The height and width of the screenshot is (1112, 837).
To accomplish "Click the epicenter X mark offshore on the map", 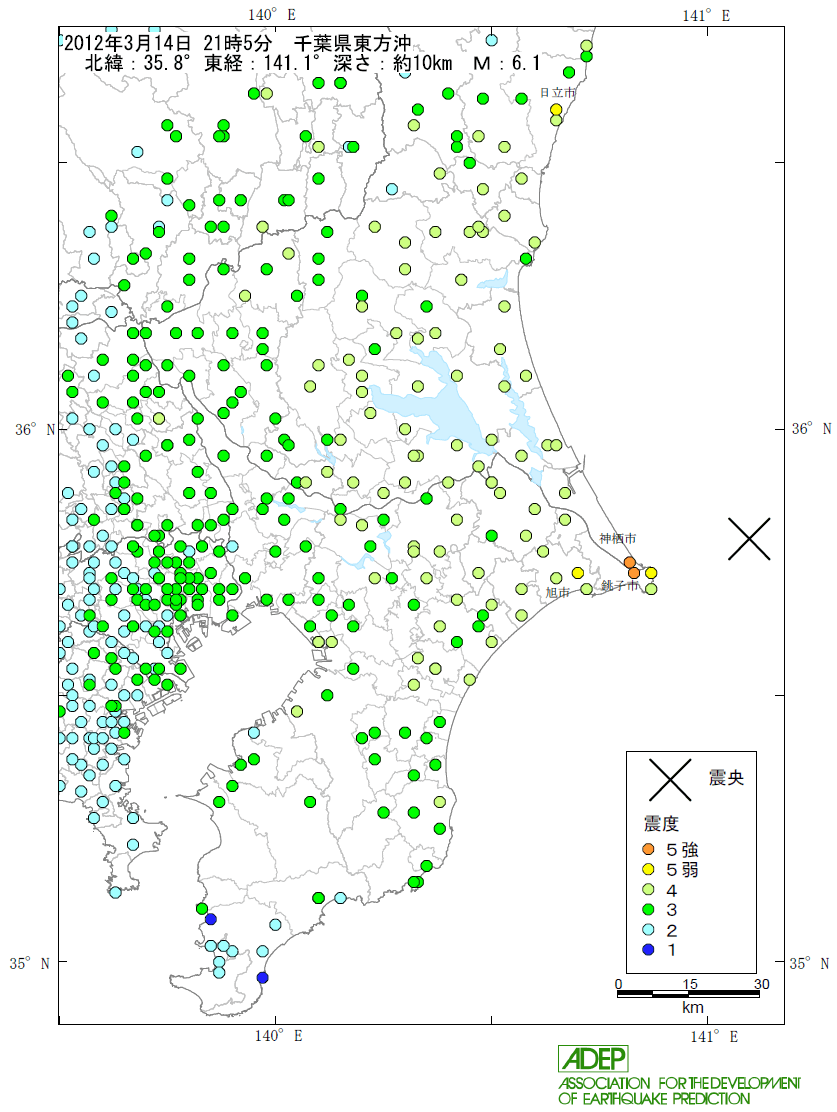I will pos(749,539).
